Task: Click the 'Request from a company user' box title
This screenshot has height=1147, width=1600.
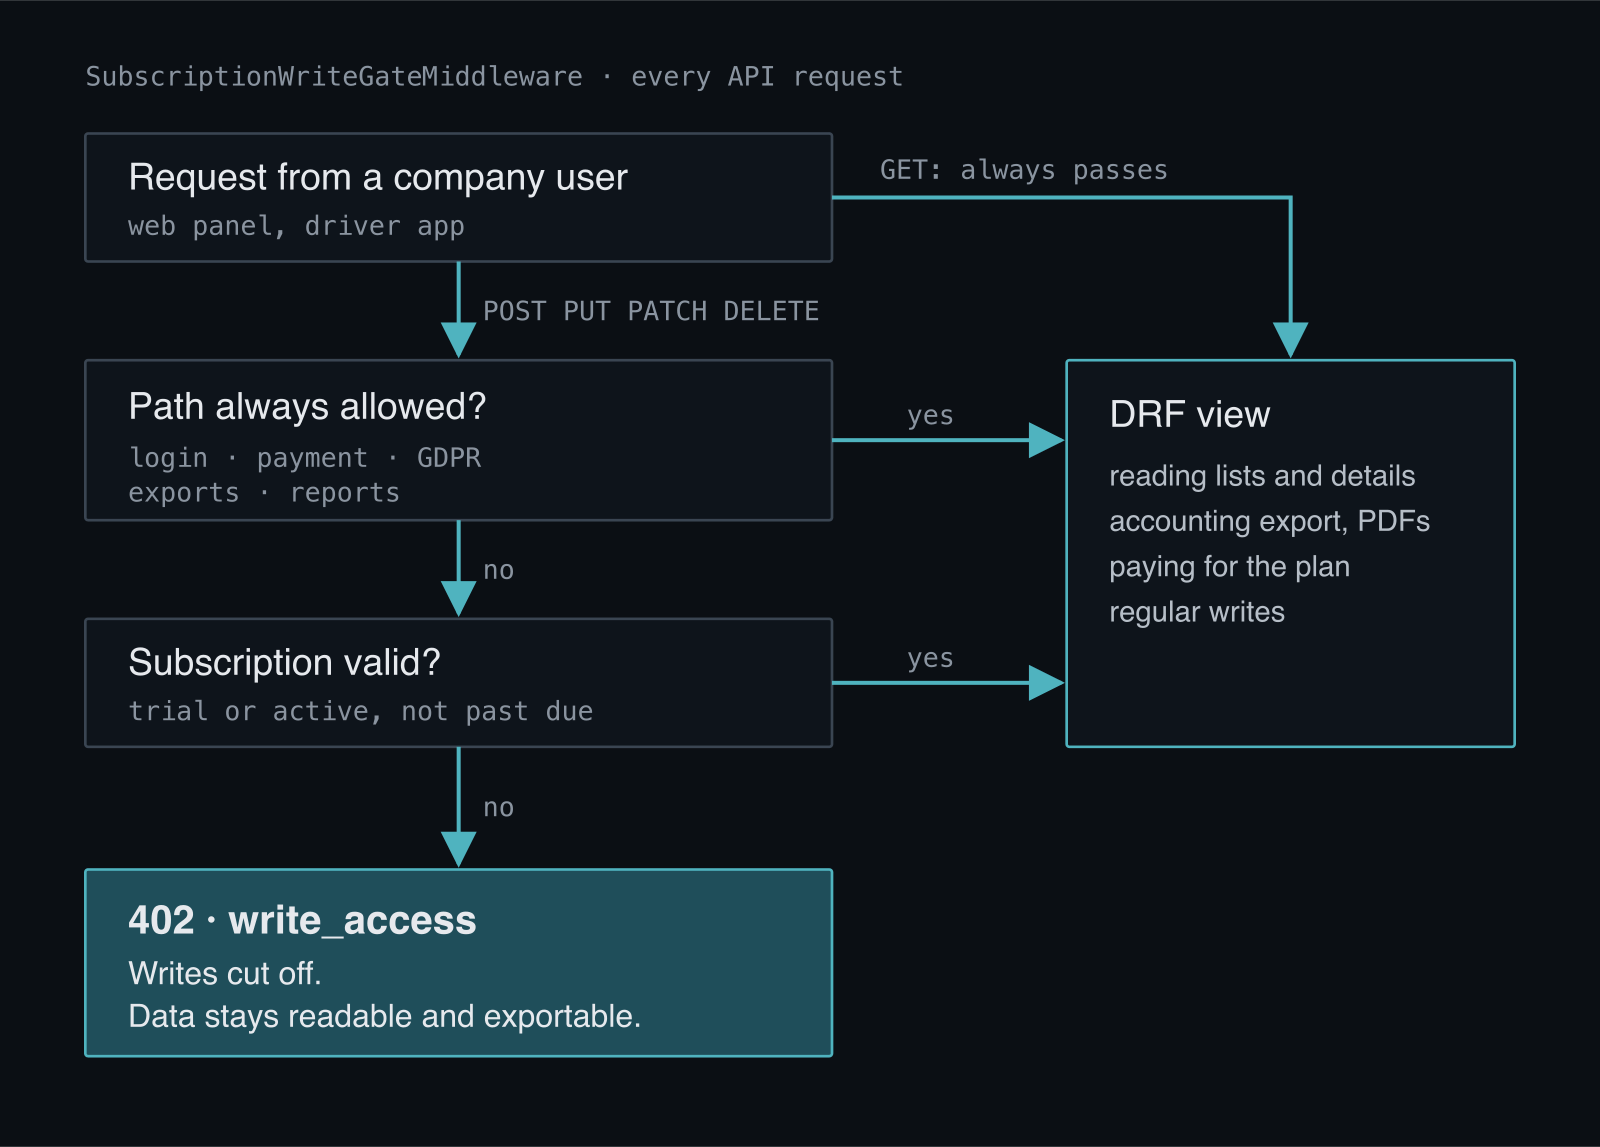Action: click(x=378, y=178)
